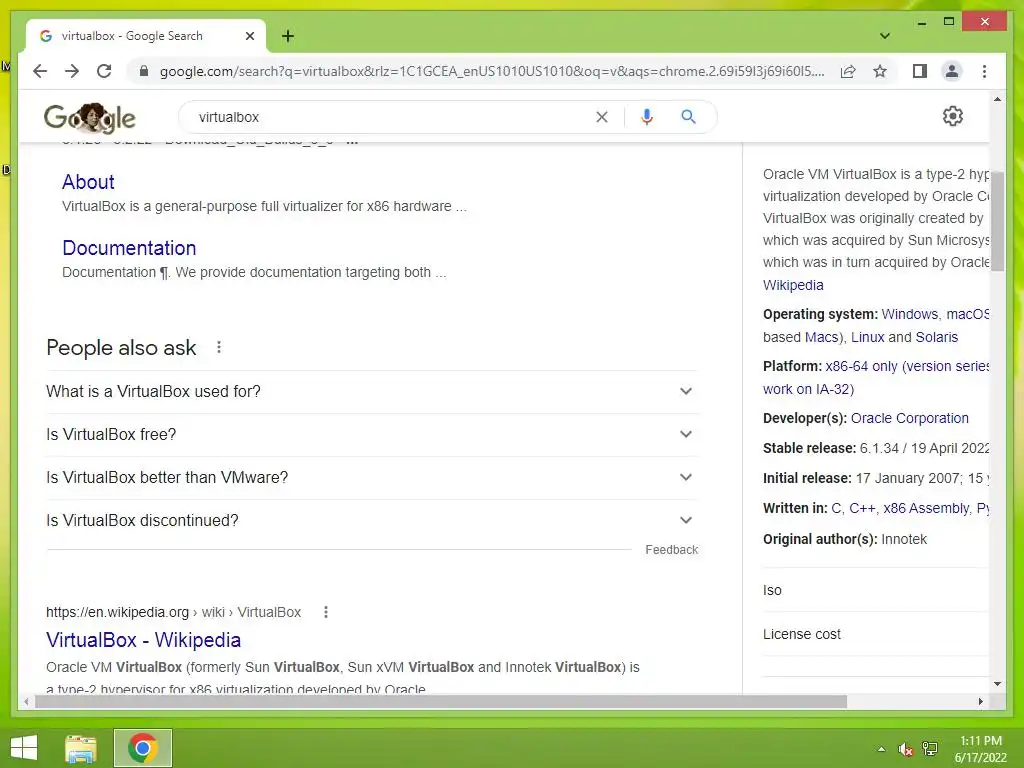Image resolution: width=1024 pixels, height=768 pixels.
Task: Expand Is VirtualBox free? question
Action: 372,434
